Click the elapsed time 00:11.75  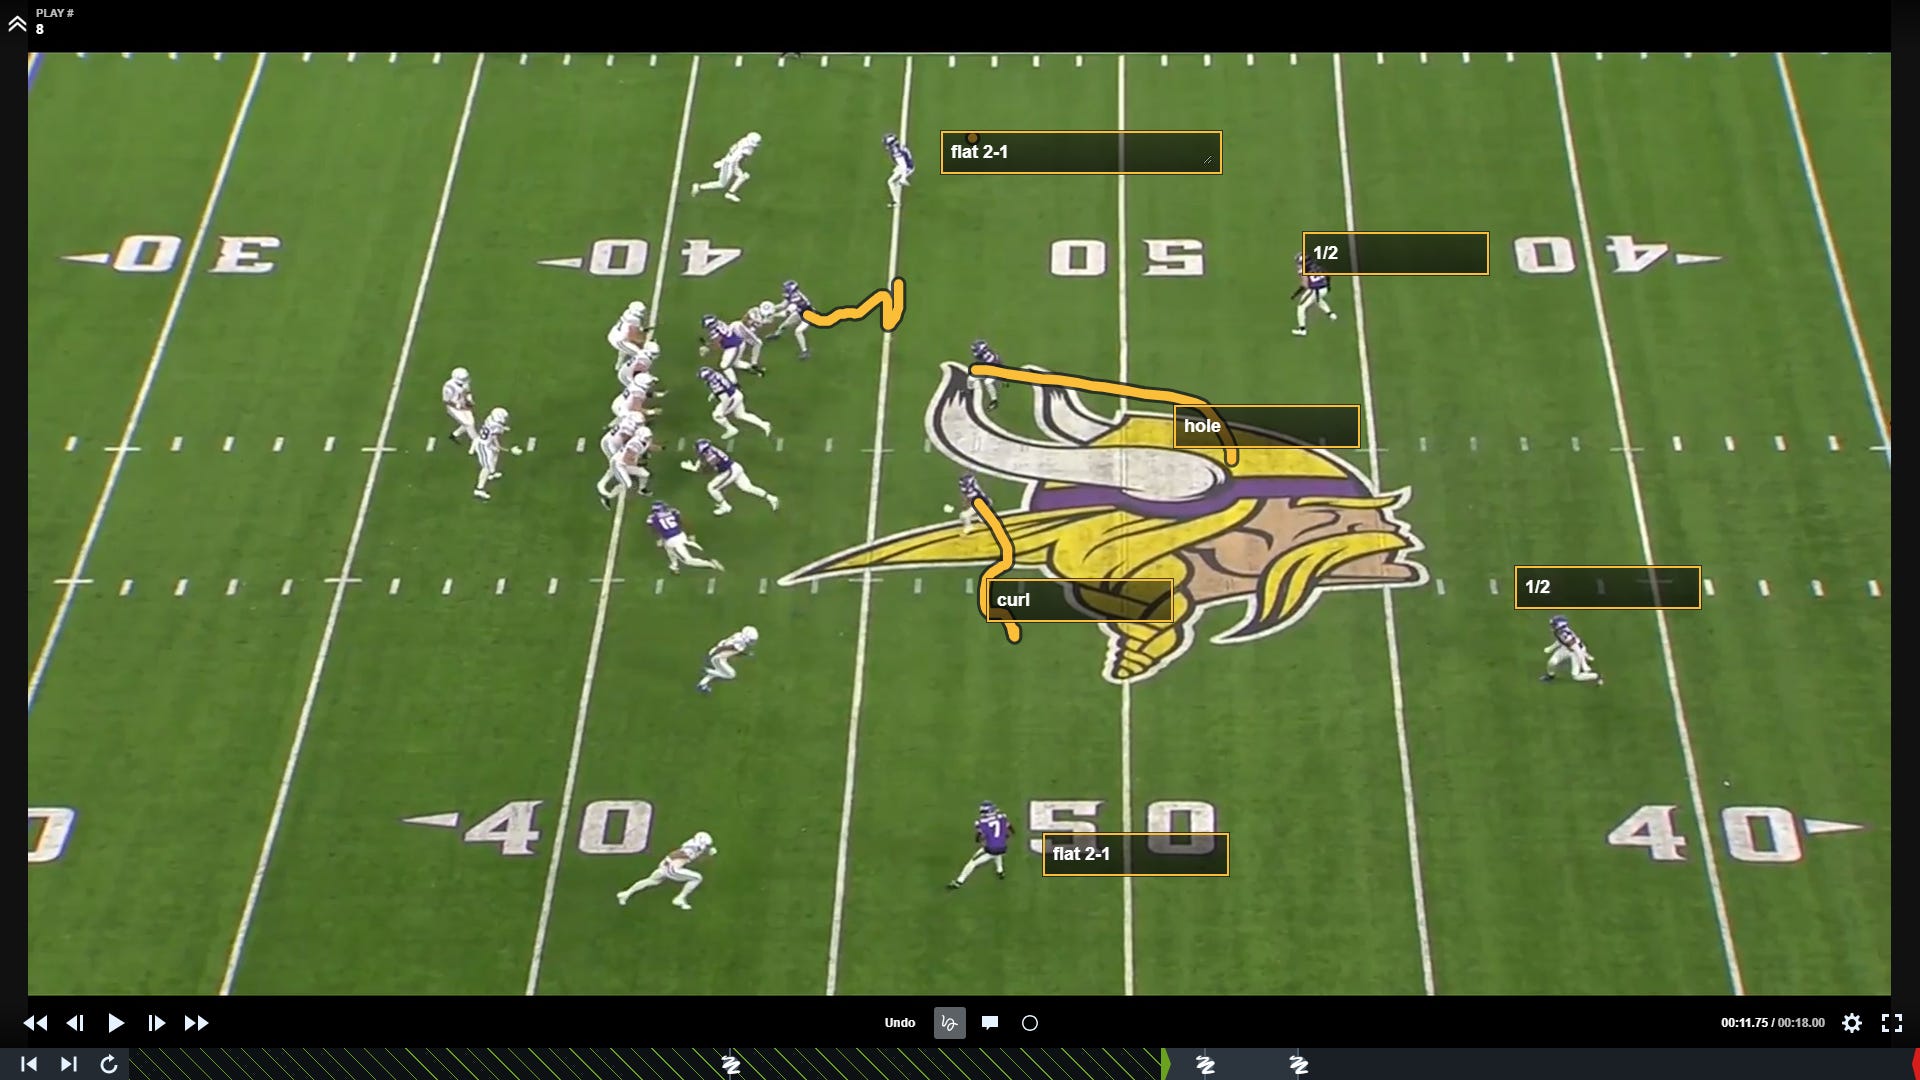[1744, 1023]
